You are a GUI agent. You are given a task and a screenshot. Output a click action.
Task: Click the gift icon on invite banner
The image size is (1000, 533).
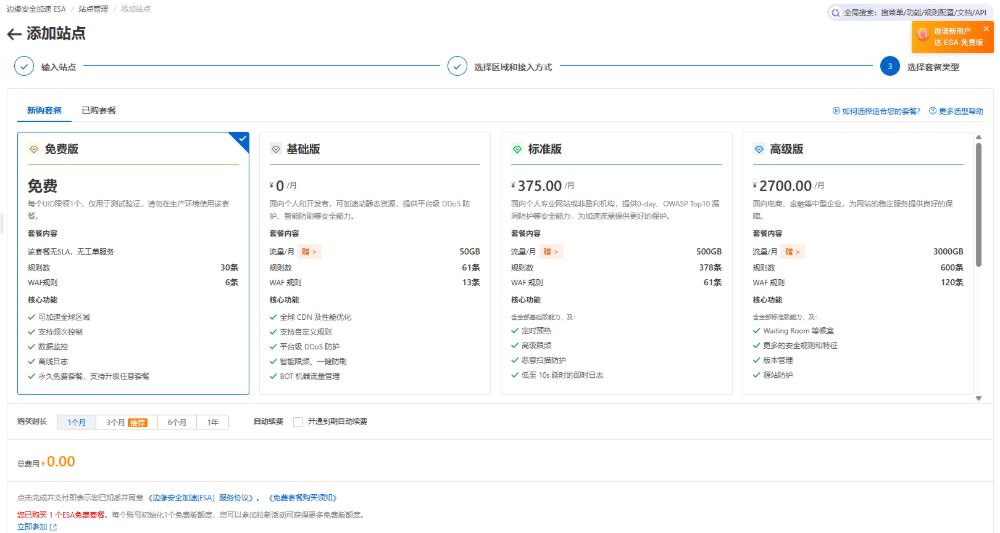click(922, 35)
